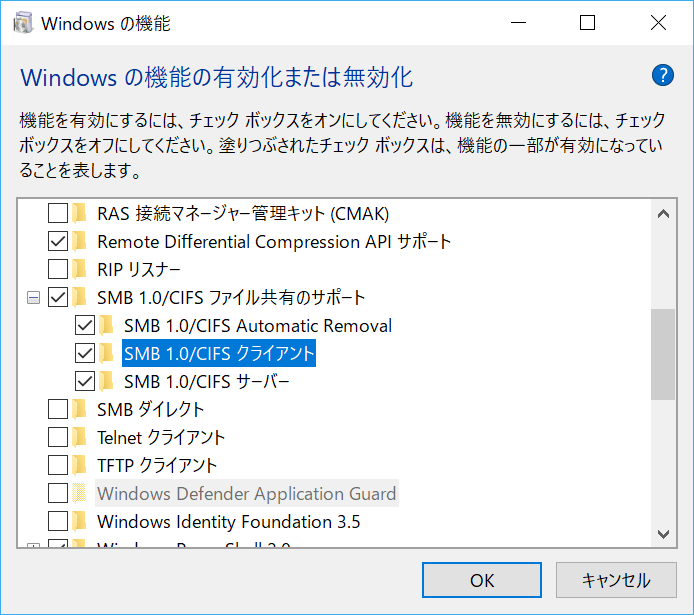Viewport: 694px width, 615px height.
Task: Maximize the Windows の機能 dialog
Action: [587, 22]
